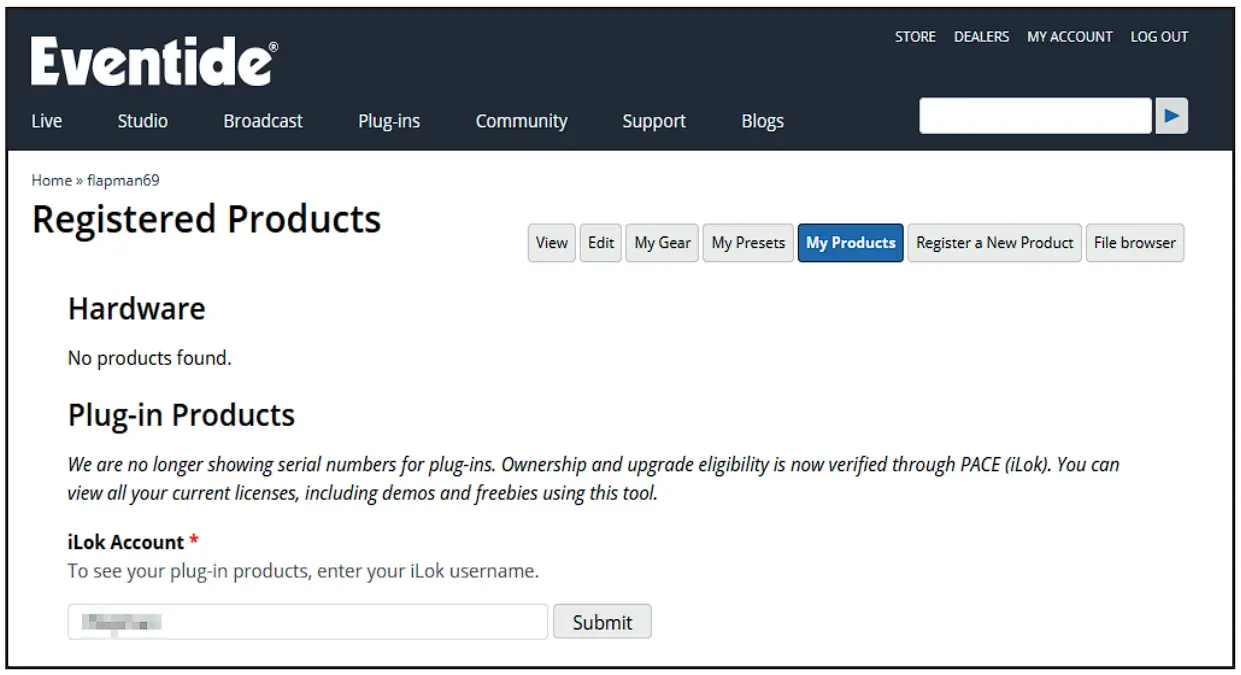Click the STORE link
Screen dimensions: 1241x675
[915, 37]
